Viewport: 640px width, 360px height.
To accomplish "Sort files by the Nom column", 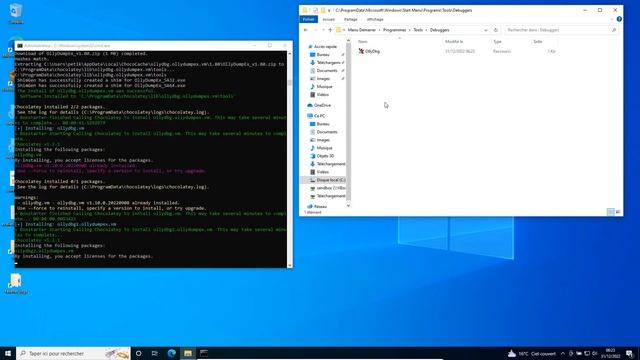I will [399, 42].
